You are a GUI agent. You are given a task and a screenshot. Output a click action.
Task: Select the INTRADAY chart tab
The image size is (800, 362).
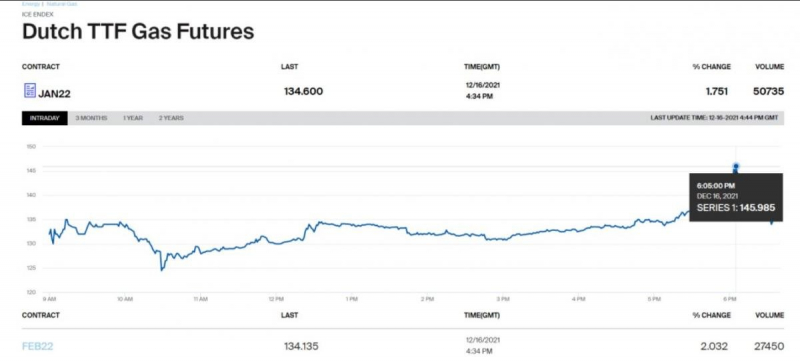coord(44,118)
